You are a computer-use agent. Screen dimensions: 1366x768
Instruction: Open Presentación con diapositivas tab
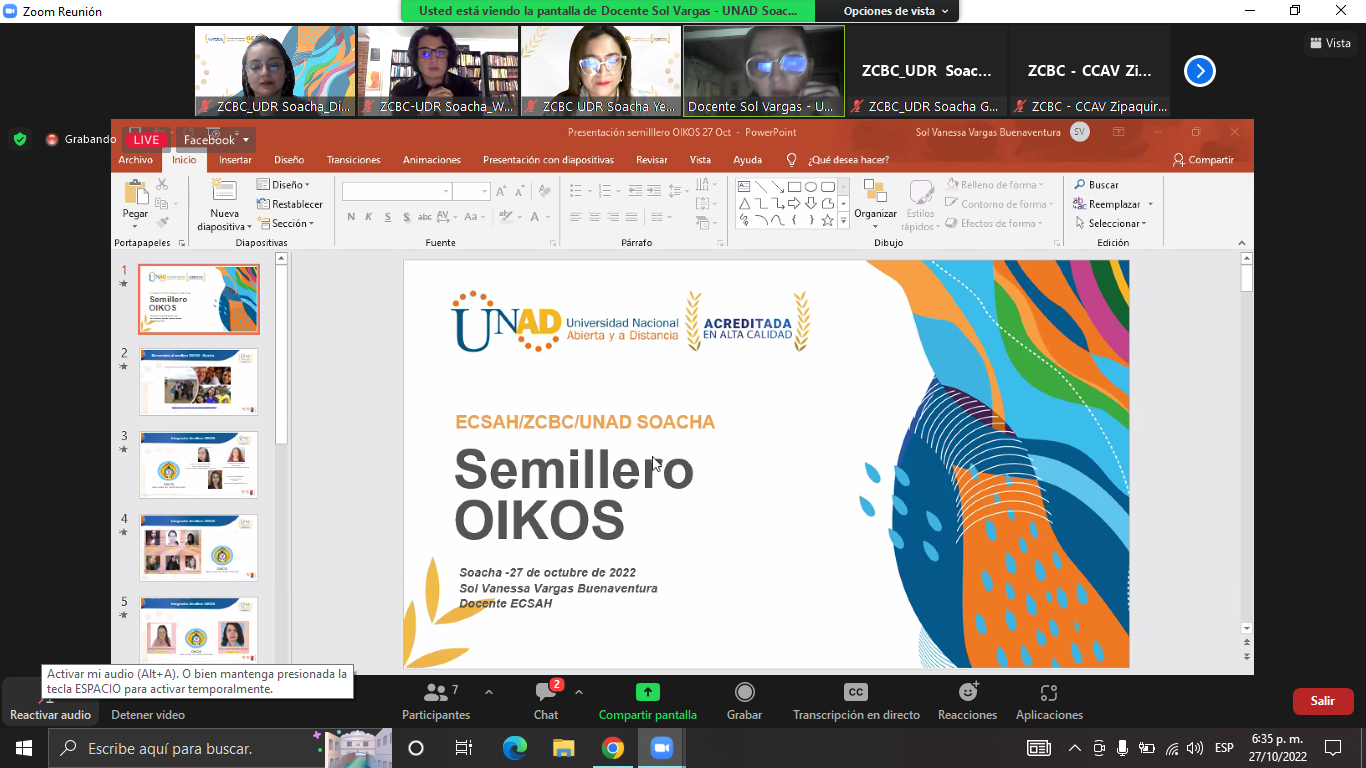[x=548, y=160]
